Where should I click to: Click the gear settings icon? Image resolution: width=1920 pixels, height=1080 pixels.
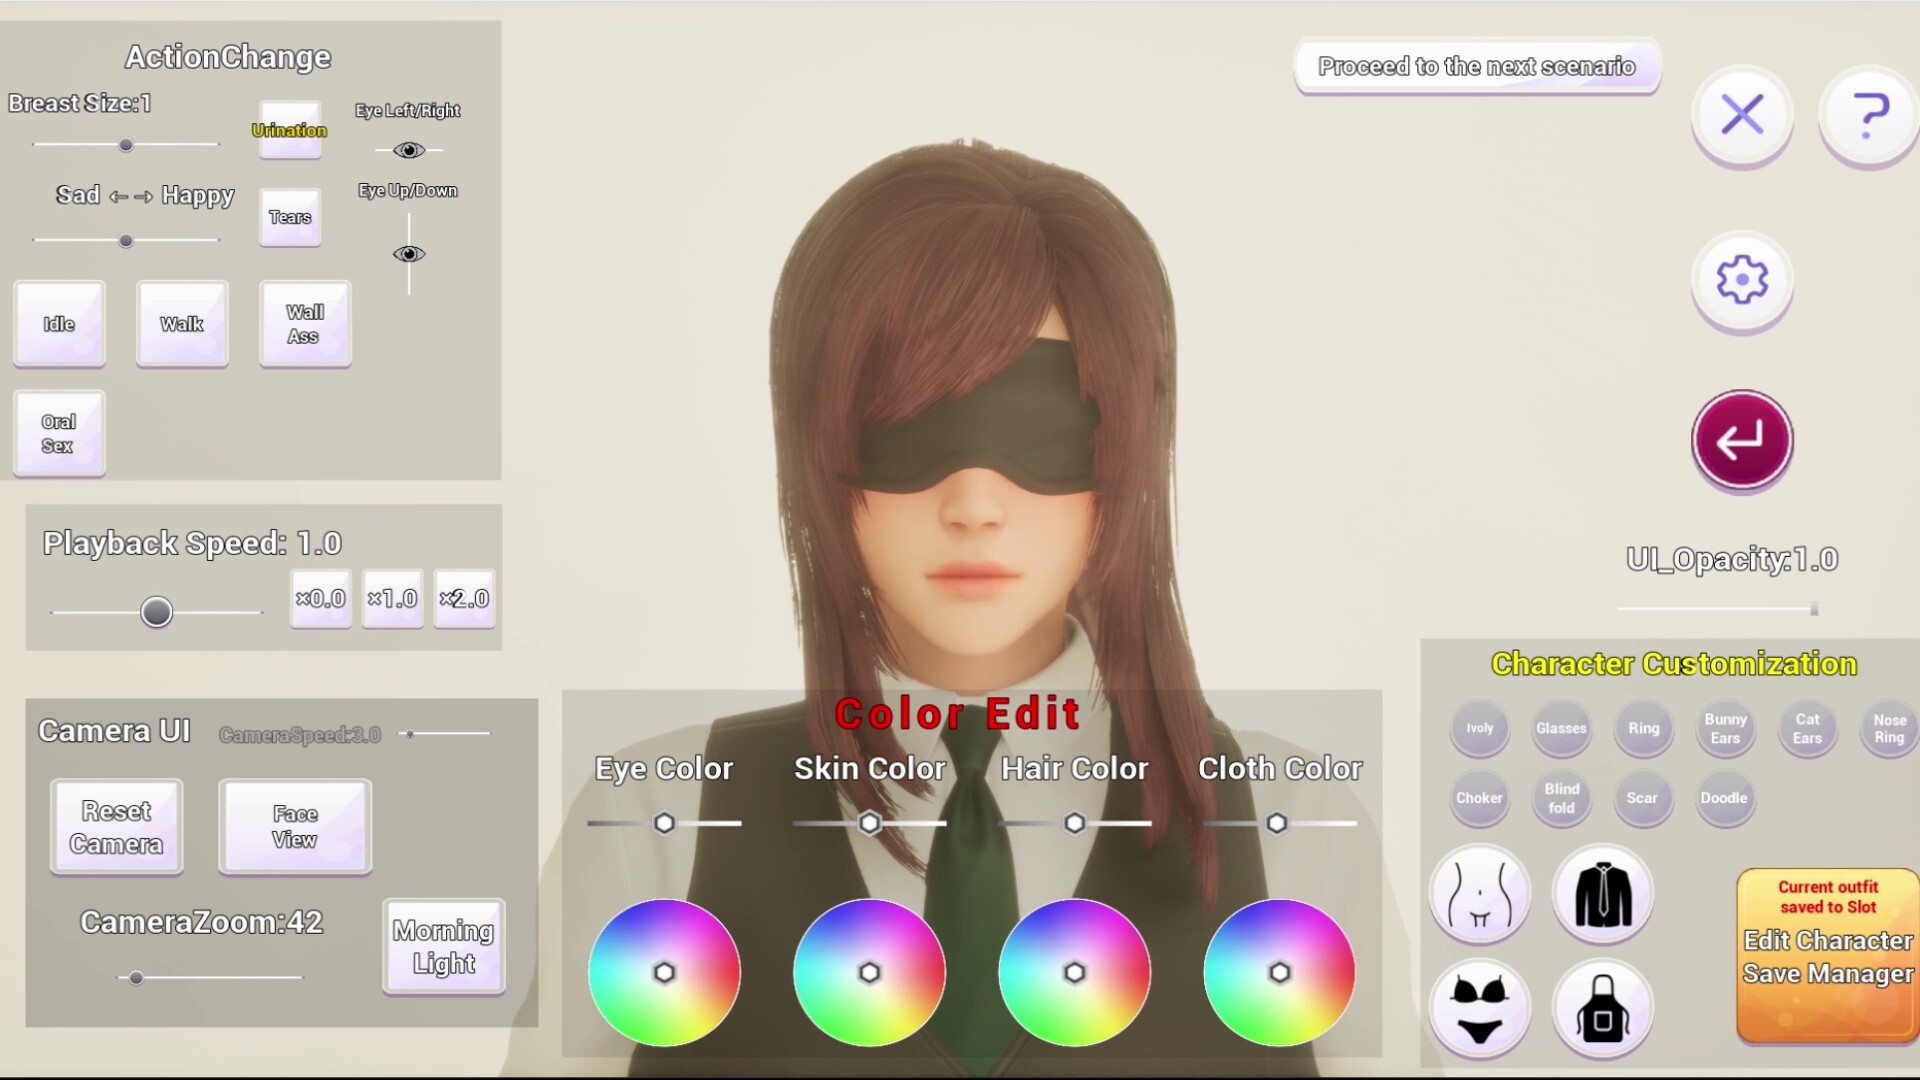click(x=1741, y=280)
